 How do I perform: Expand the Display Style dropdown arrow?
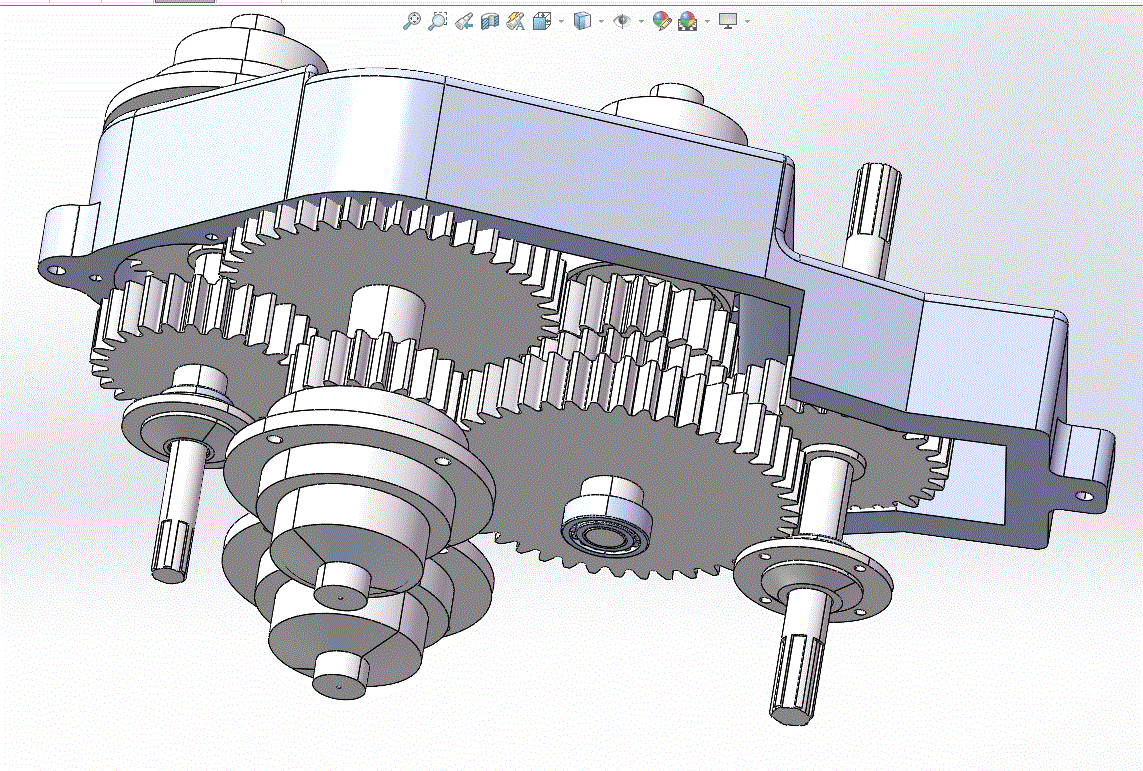(x=601, y=22)
